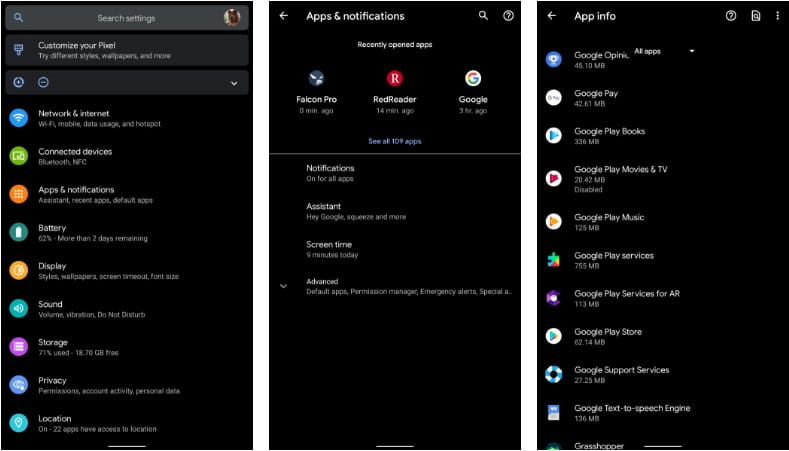Select Google Text-to-speech Engine 136 MB text

coord(632,413)
